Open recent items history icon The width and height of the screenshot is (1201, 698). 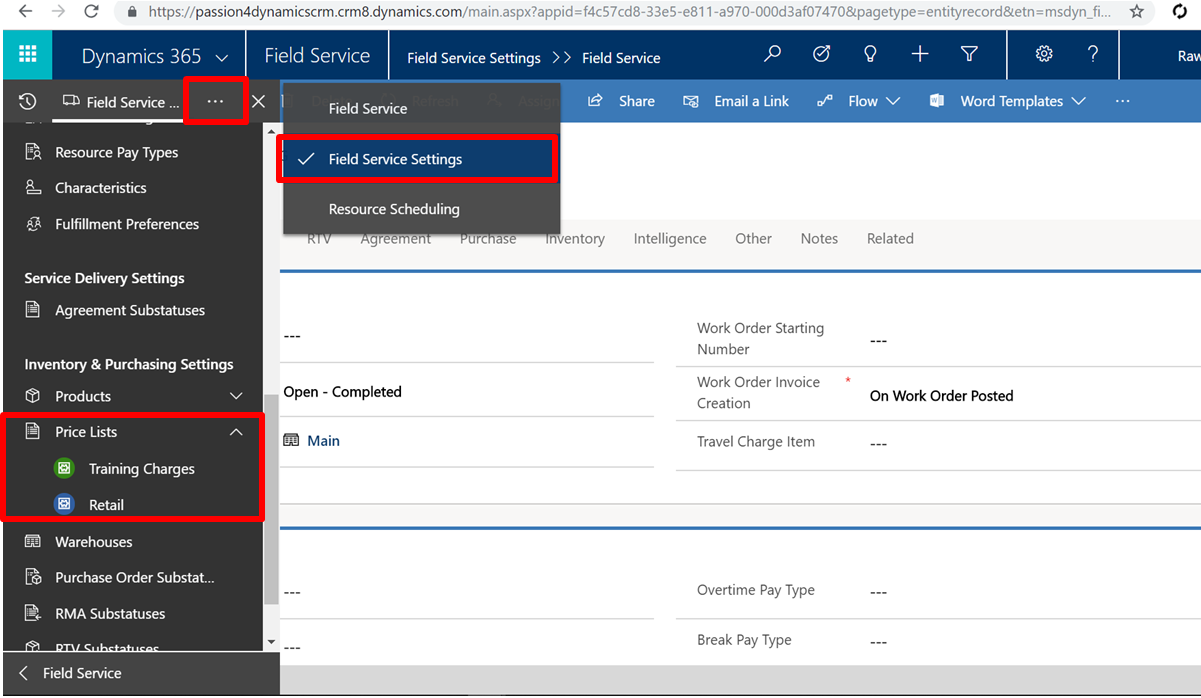click(x=28, y=102)
